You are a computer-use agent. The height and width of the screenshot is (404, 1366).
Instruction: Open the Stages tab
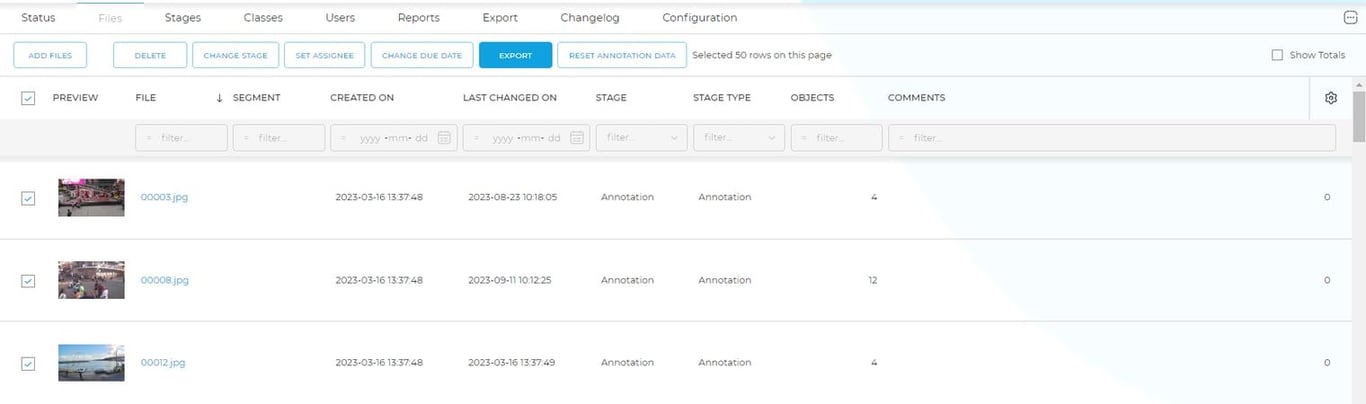tap(183, 18)
